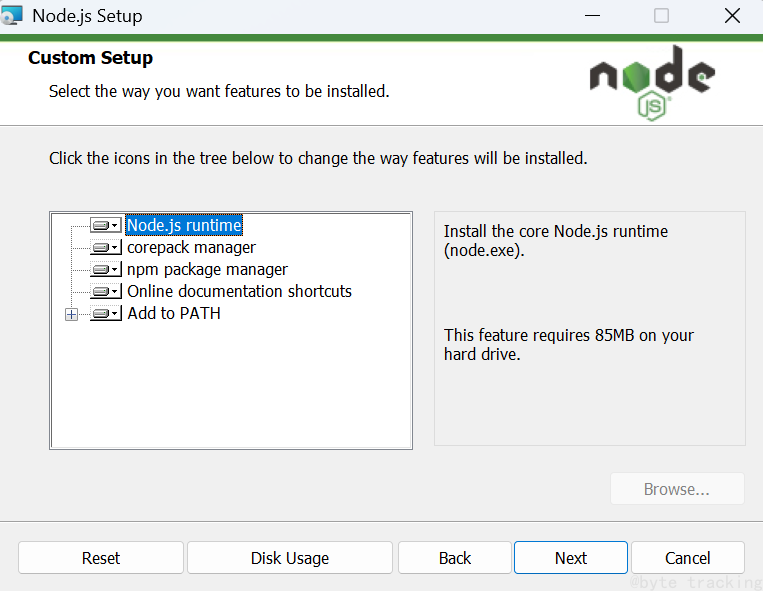The image size is (763, 591).
Task: Open the Online documentation shortcuts install dropdown
Action: point(106,291)
